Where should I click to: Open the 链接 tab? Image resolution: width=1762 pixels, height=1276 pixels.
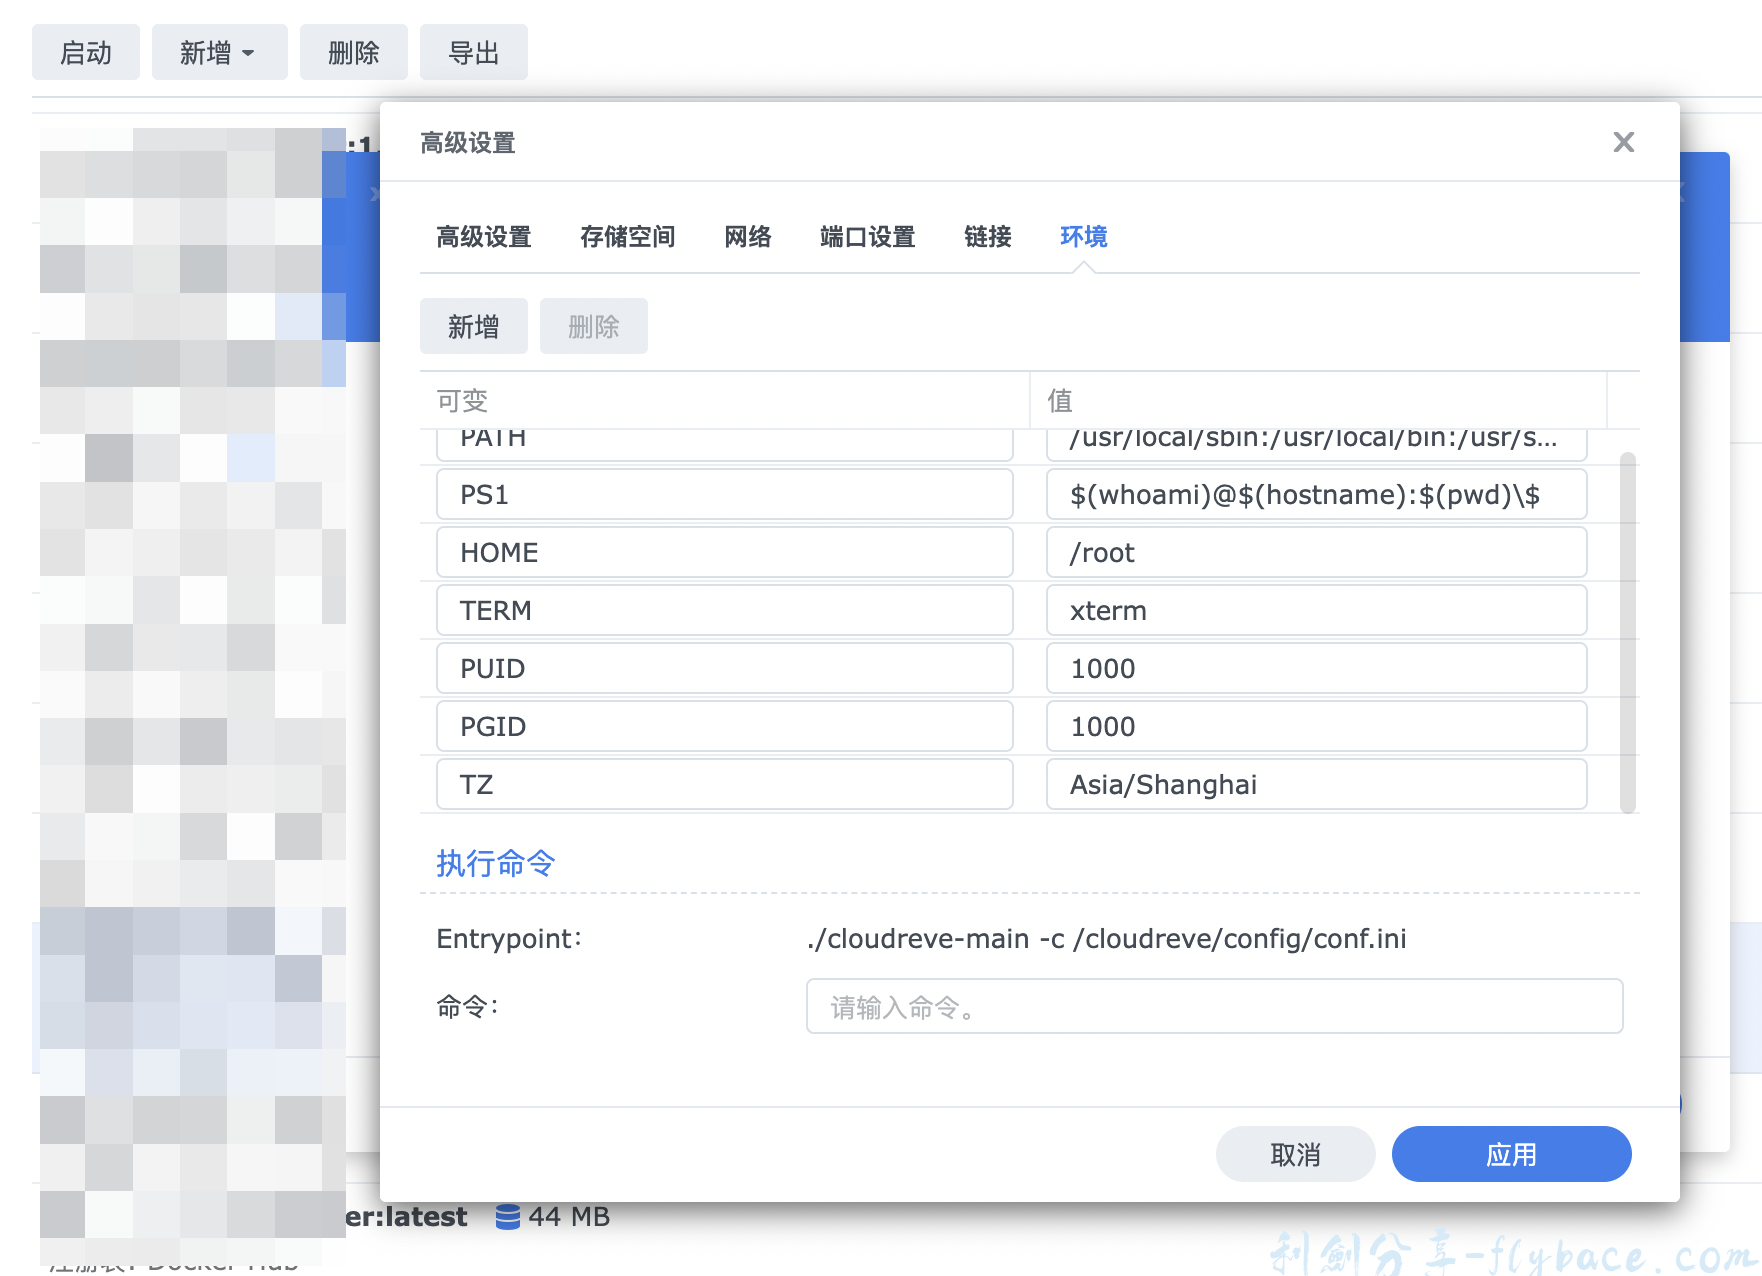pos(986,237)
